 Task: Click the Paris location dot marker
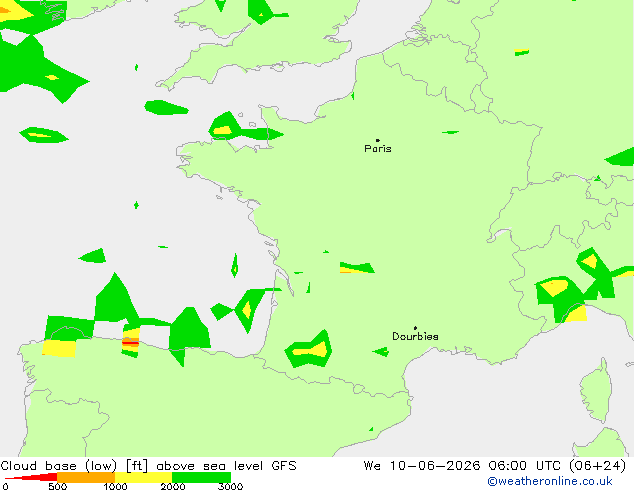click(x=378, y=140)
